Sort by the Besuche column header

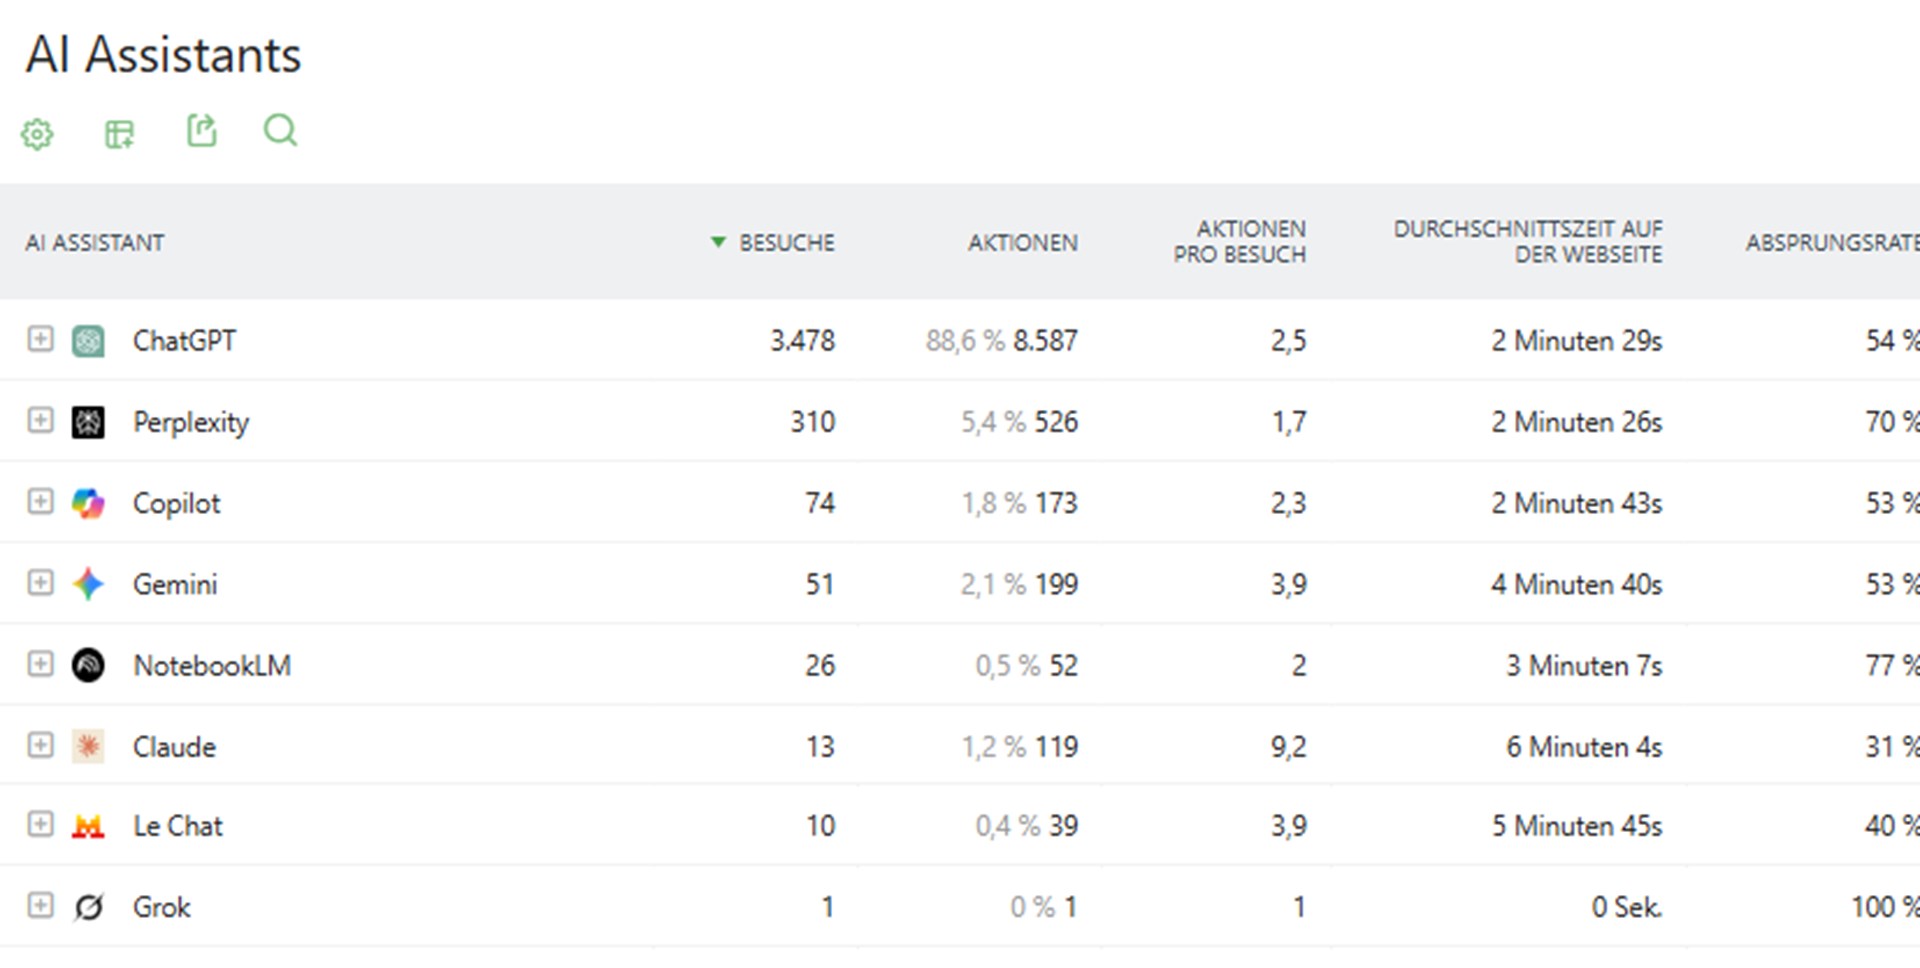click(x=786, y=243)
